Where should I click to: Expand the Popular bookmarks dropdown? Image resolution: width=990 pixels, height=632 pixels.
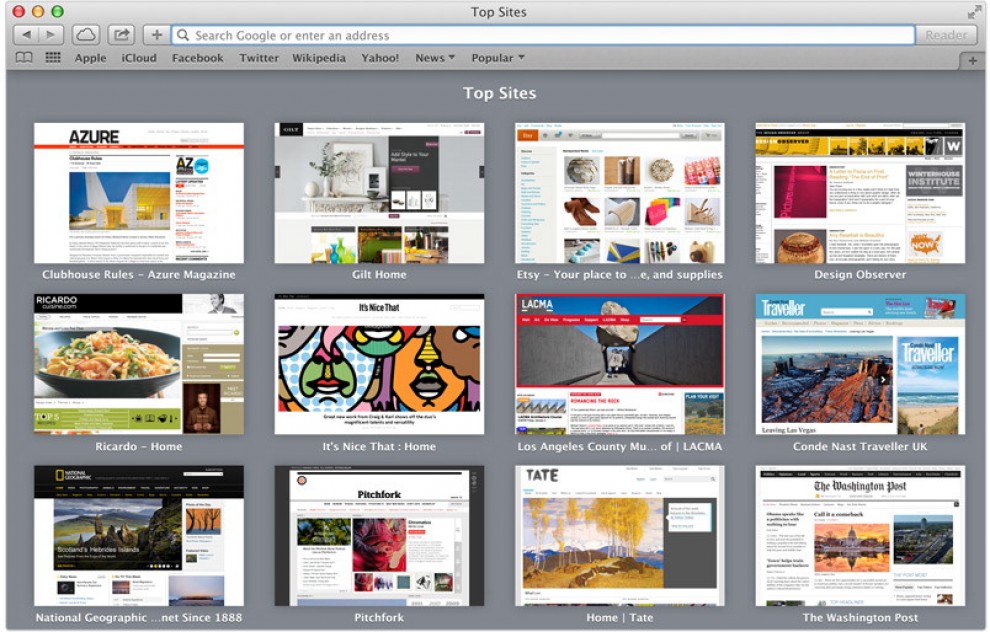tap(498, 58)
